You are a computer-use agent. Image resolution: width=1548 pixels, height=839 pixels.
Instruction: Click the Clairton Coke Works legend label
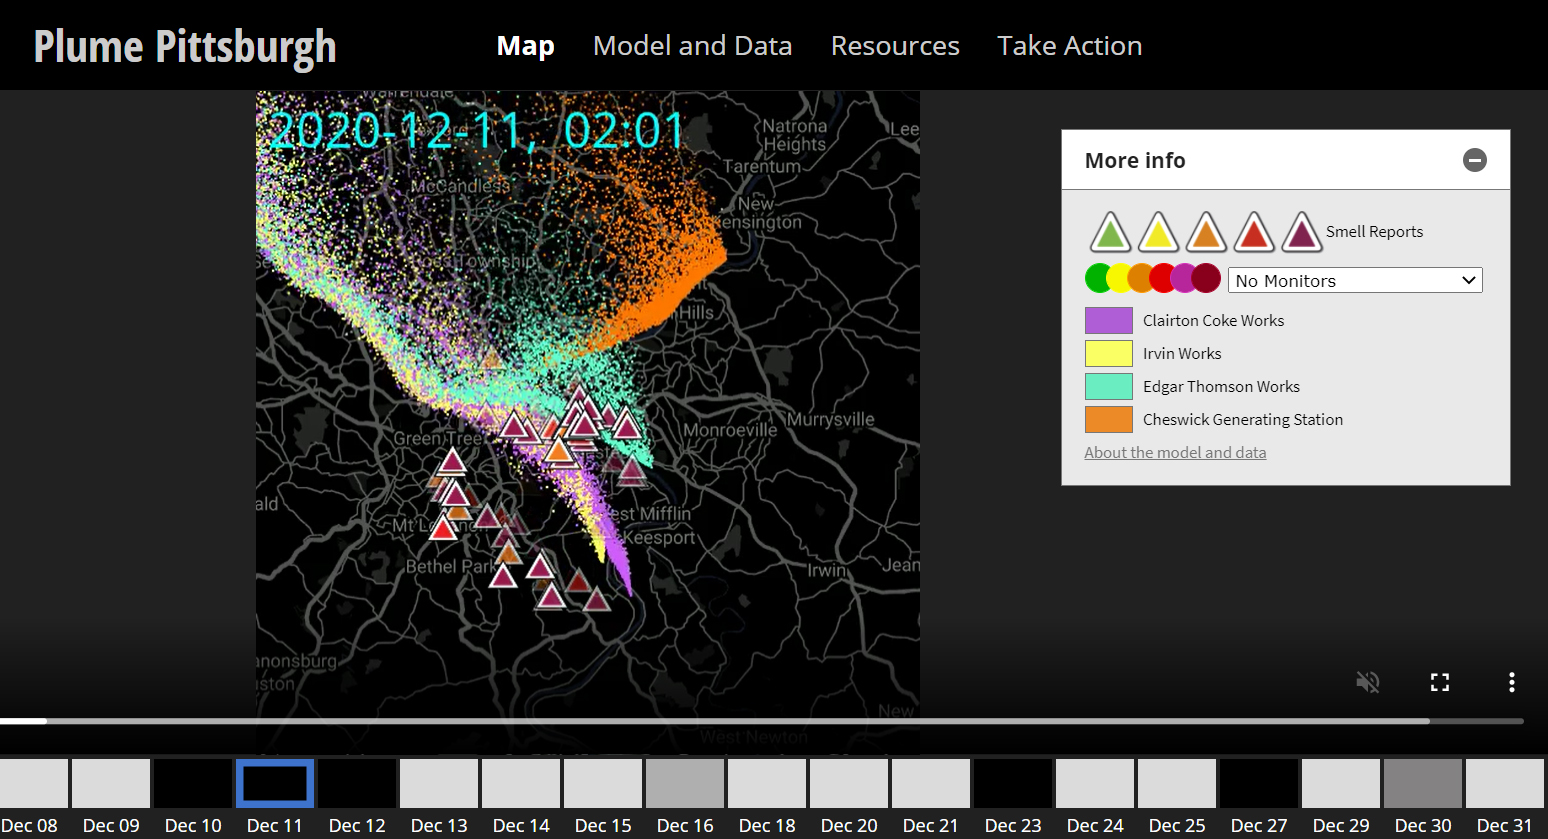coord(1213,320)
